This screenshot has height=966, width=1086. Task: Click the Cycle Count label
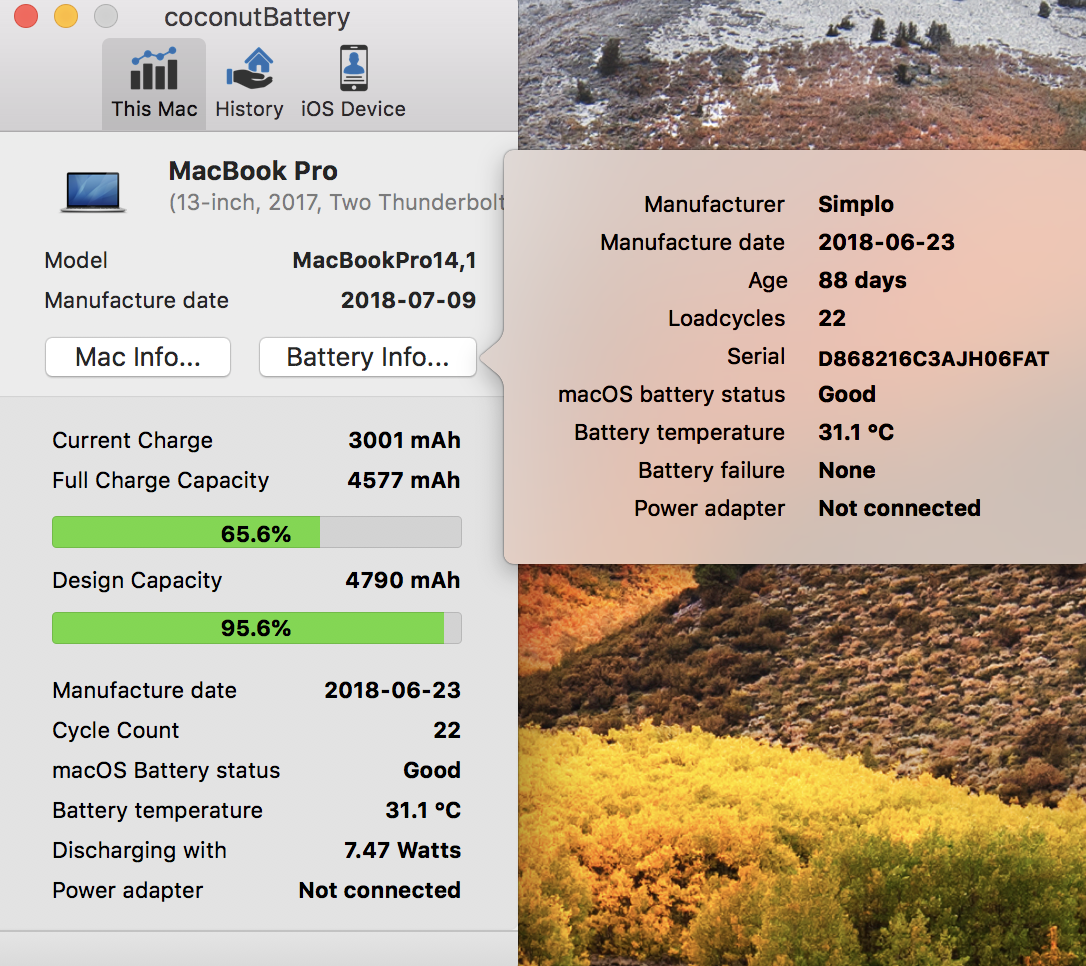[116, 731]
